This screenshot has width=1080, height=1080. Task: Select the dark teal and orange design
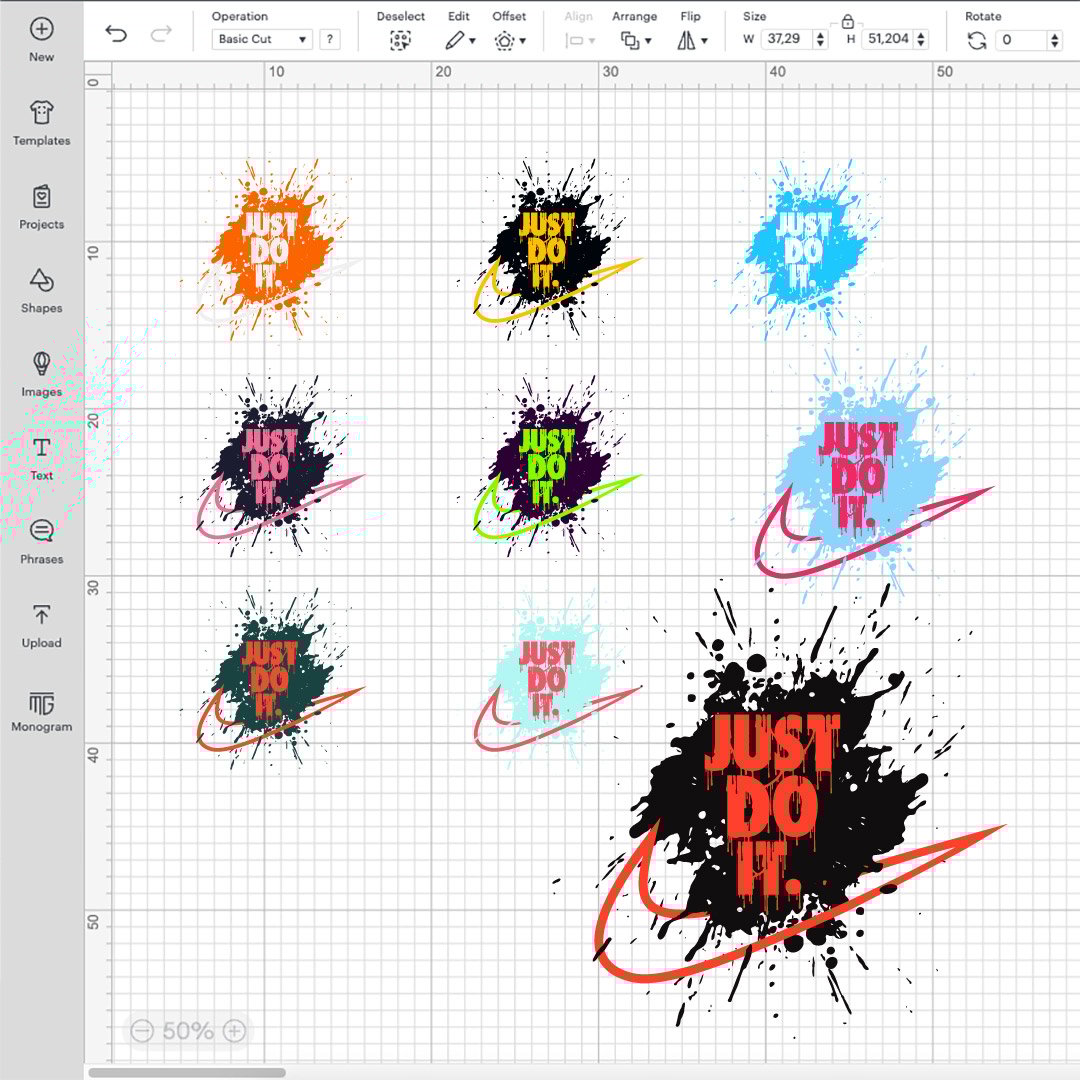(272, 680)
